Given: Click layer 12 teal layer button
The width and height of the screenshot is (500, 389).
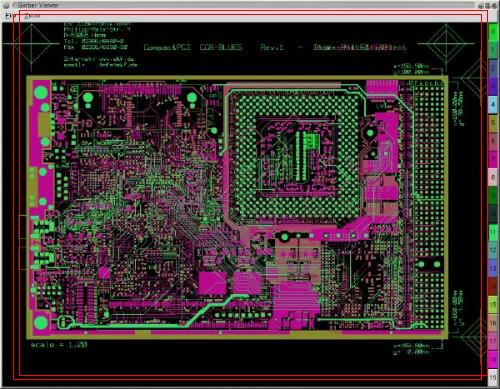Looking at the screenshot, I should tap(493, 250).
